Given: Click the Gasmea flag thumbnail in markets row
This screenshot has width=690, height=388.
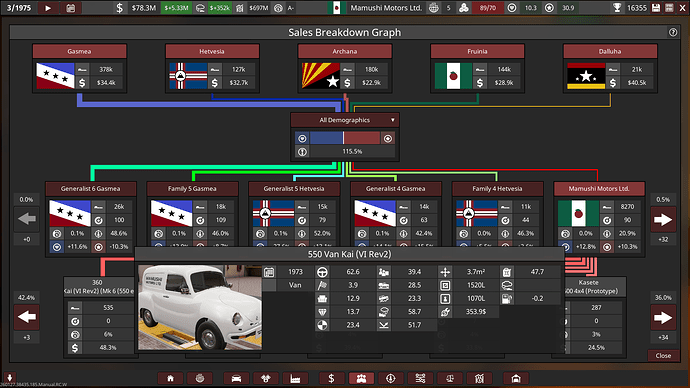Looking at the screenshot, I should click(55, 76).
